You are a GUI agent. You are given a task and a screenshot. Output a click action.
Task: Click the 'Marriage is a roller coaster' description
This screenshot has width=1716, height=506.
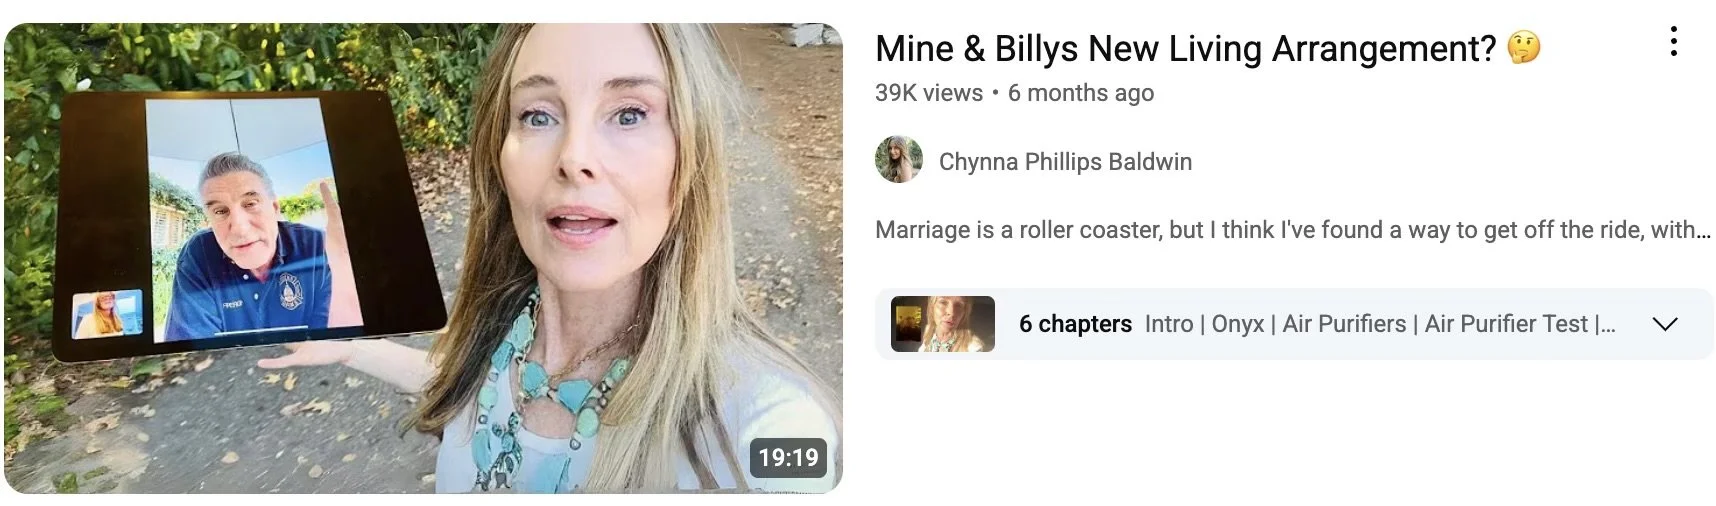(x=1293, y=230)
